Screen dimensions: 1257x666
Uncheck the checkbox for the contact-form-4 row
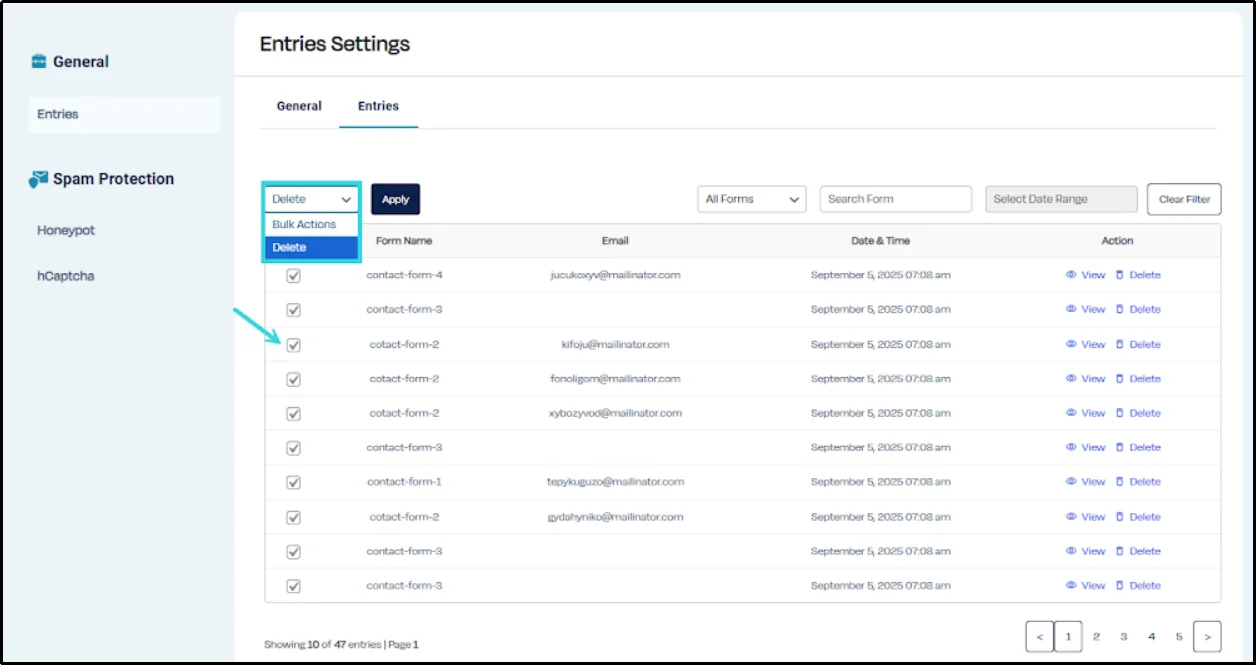point(292,274)
